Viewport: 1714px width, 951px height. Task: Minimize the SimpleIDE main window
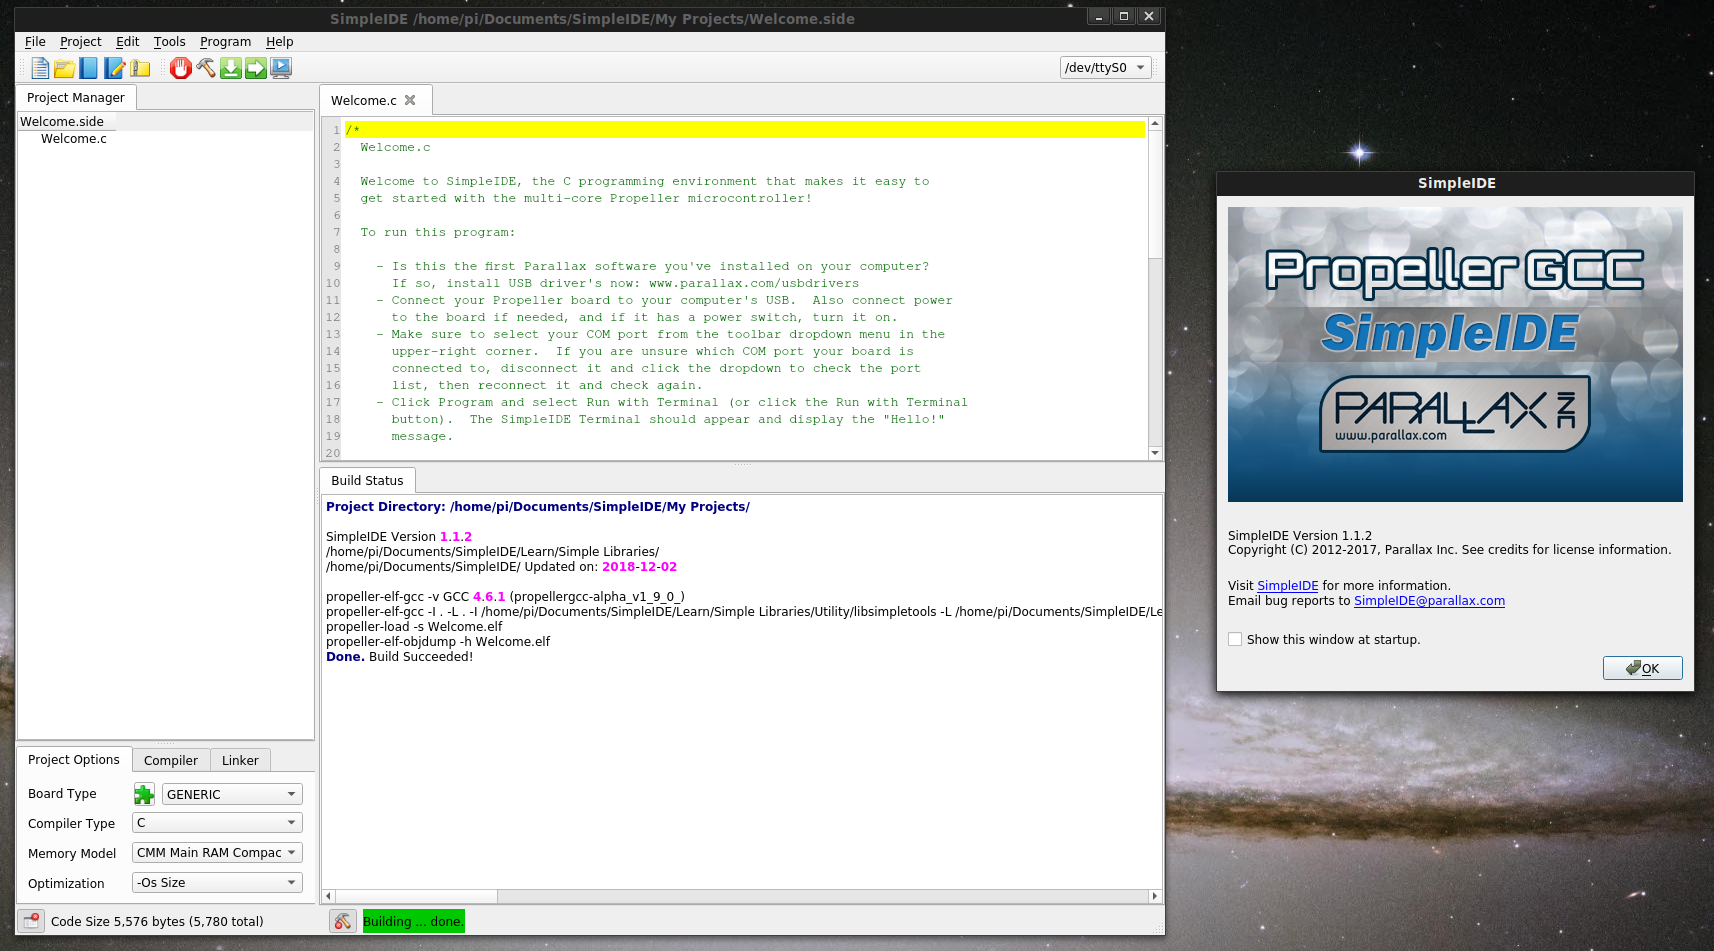[1098, 16]
